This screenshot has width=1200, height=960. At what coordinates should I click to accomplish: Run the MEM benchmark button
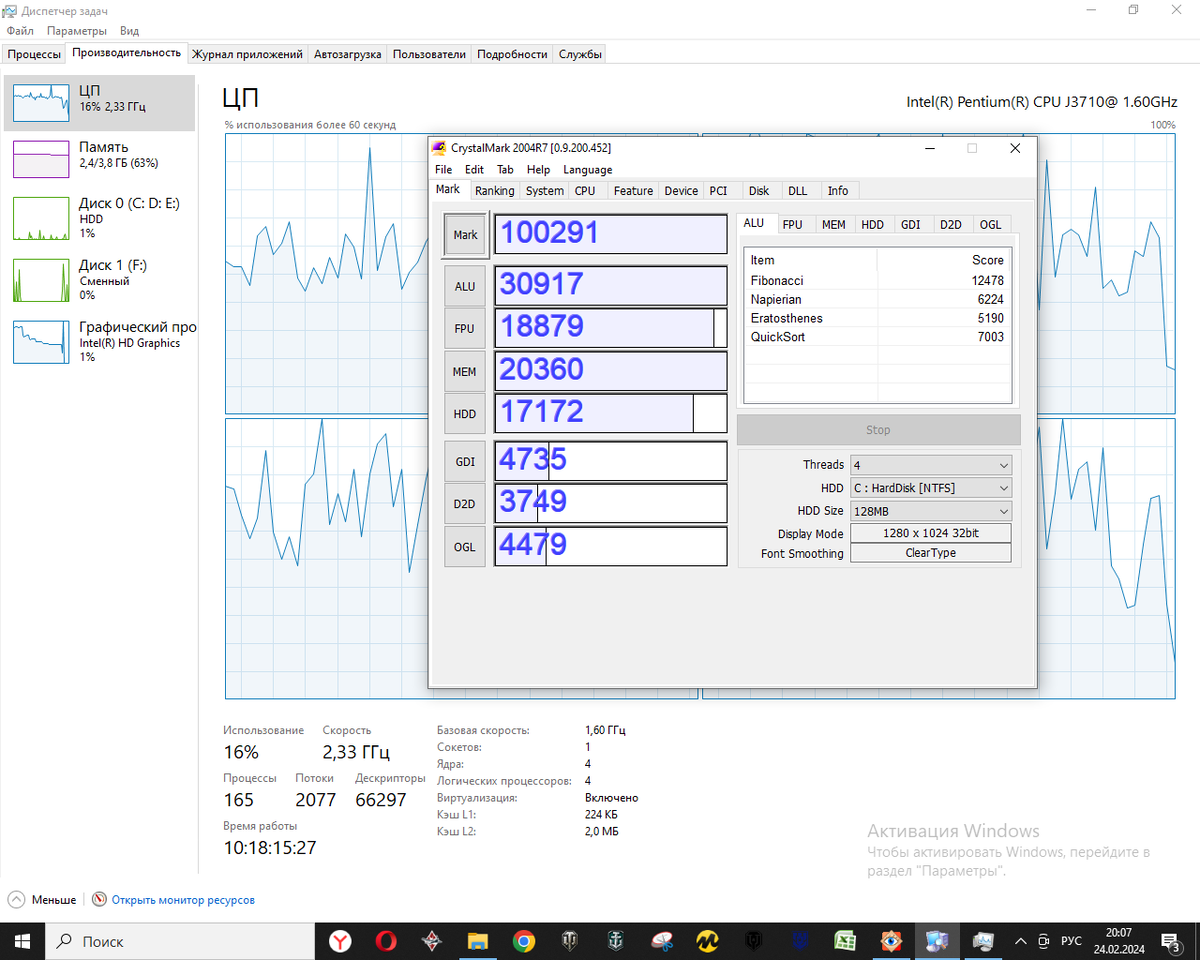[465, 371]
